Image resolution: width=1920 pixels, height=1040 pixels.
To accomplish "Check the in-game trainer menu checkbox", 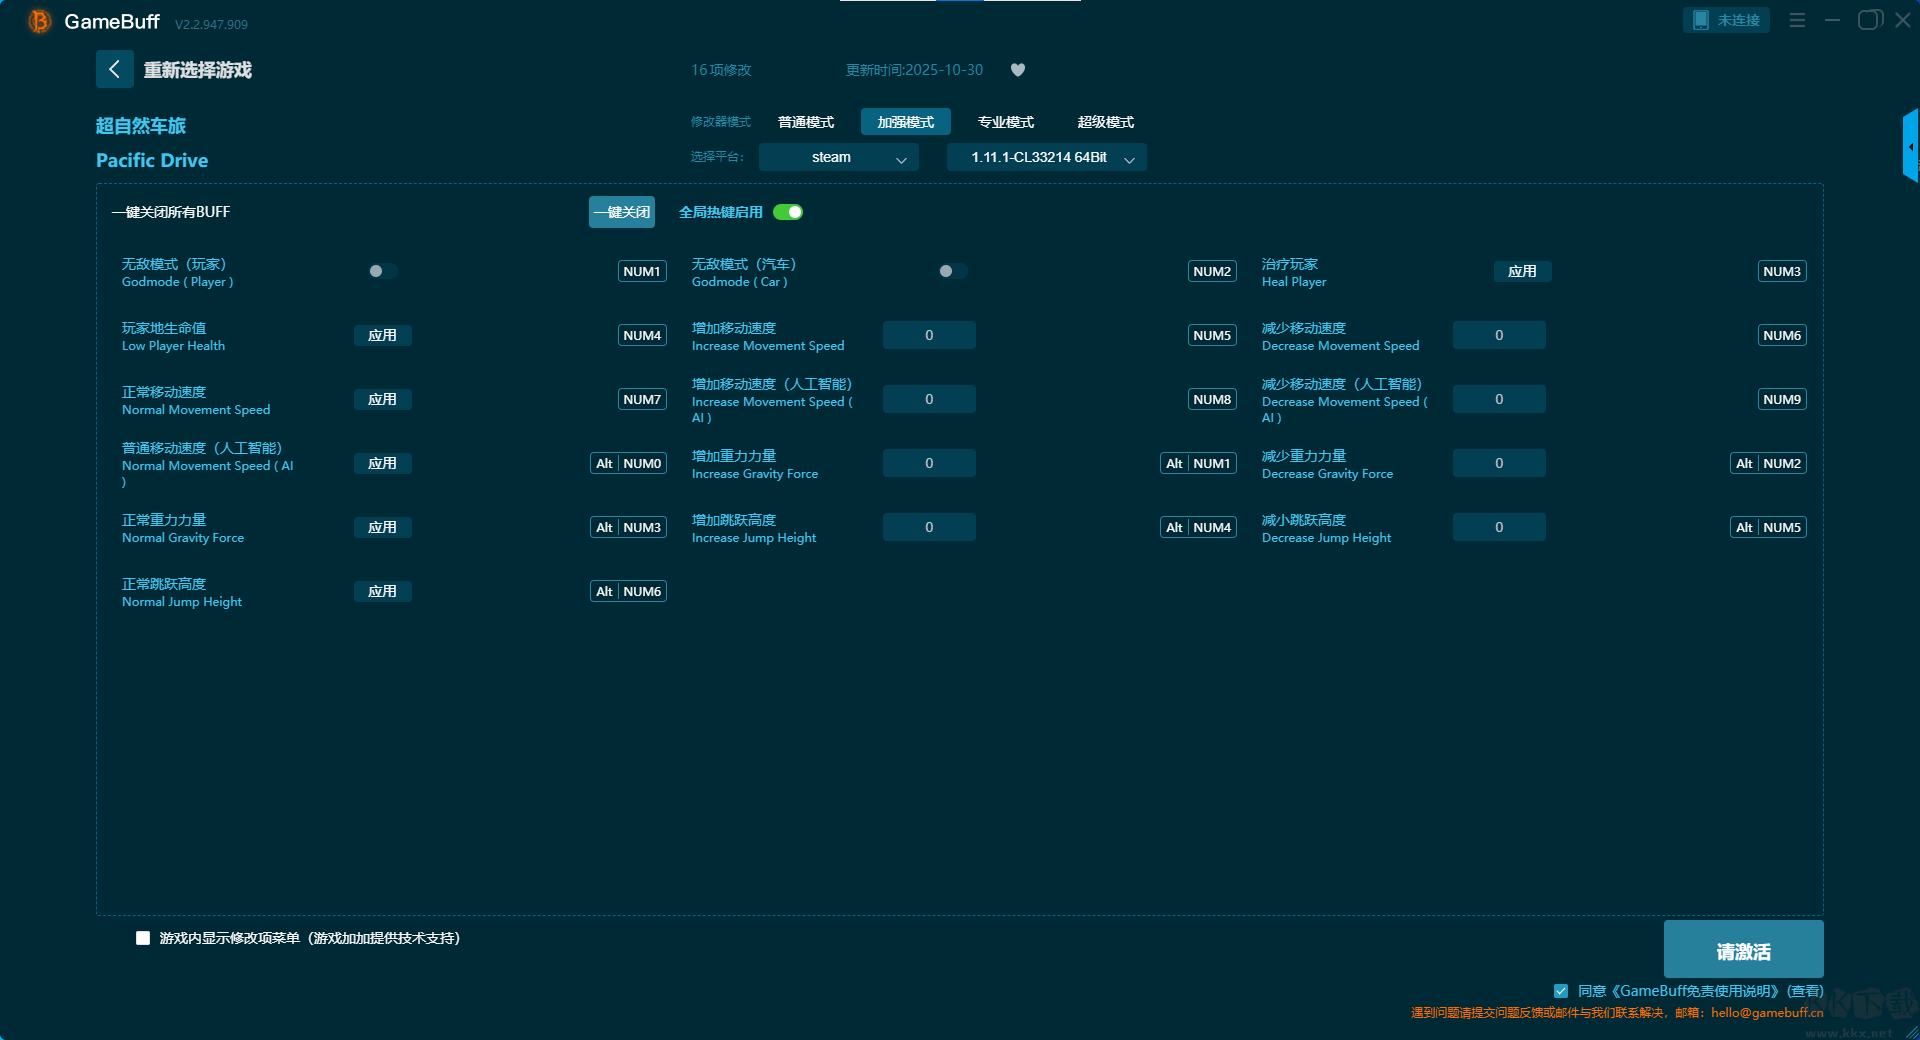I will coord(143,938).
